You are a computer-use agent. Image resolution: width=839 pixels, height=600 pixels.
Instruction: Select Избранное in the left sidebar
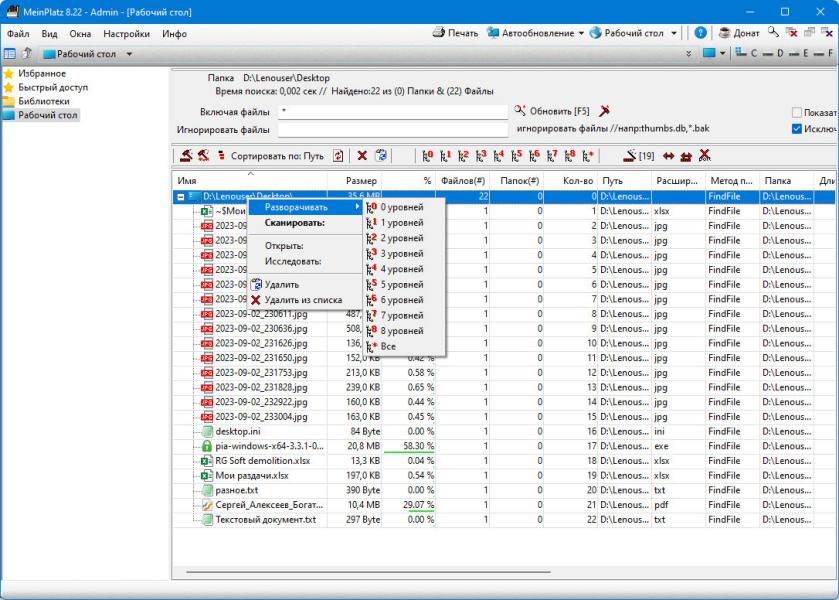pos(42,73)
